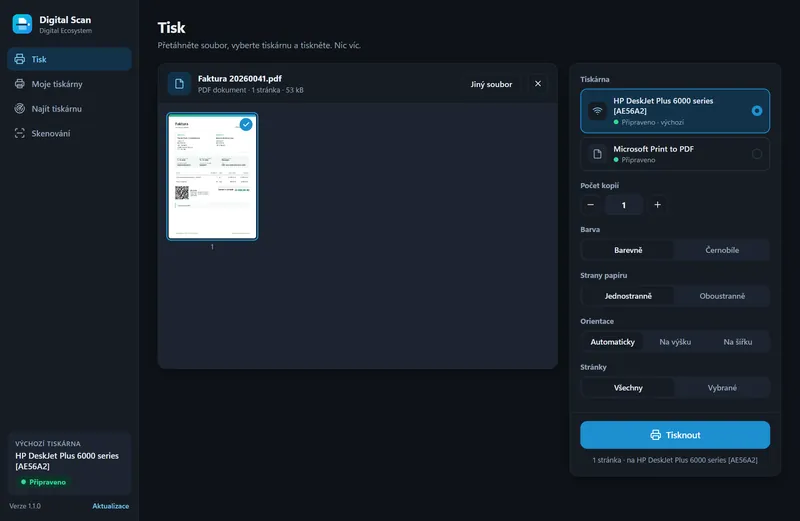Click the Tisknout print button
Screen dimensions: 800x521
point(674,435)
